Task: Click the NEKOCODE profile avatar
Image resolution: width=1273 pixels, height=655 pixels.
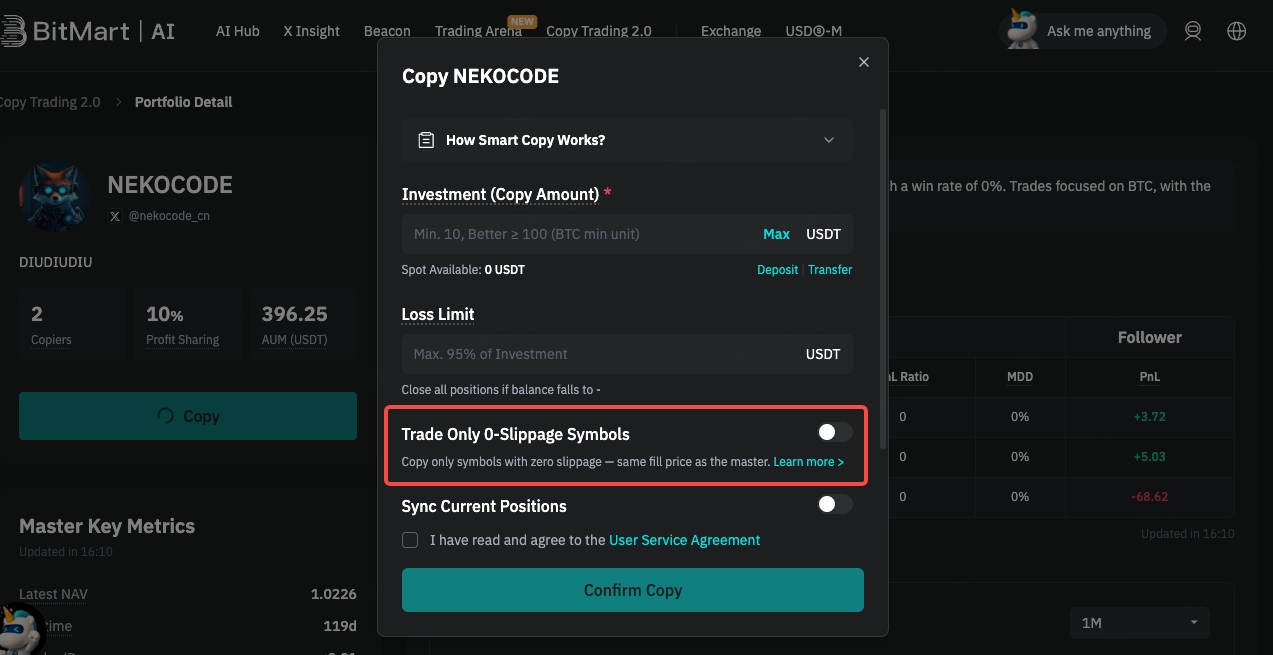Action: tap(54, 195)
